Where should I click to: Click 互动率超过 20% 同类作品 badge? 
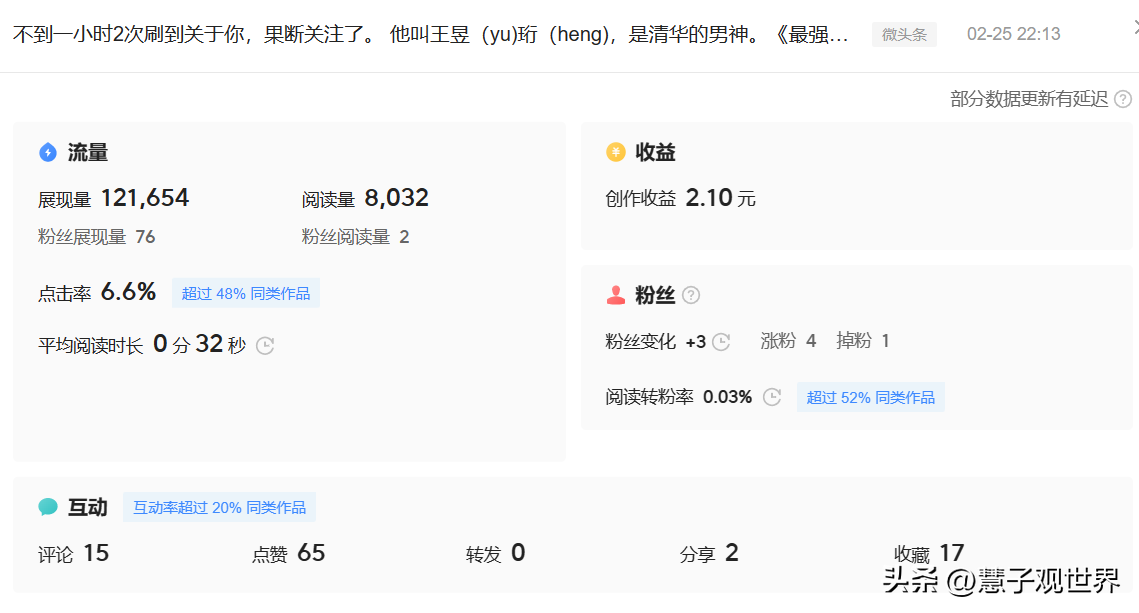[220, 507]
